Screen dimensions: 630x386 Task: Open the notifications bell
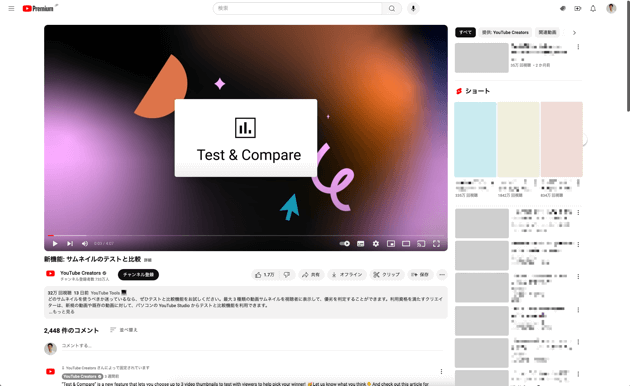pos(593,8)
